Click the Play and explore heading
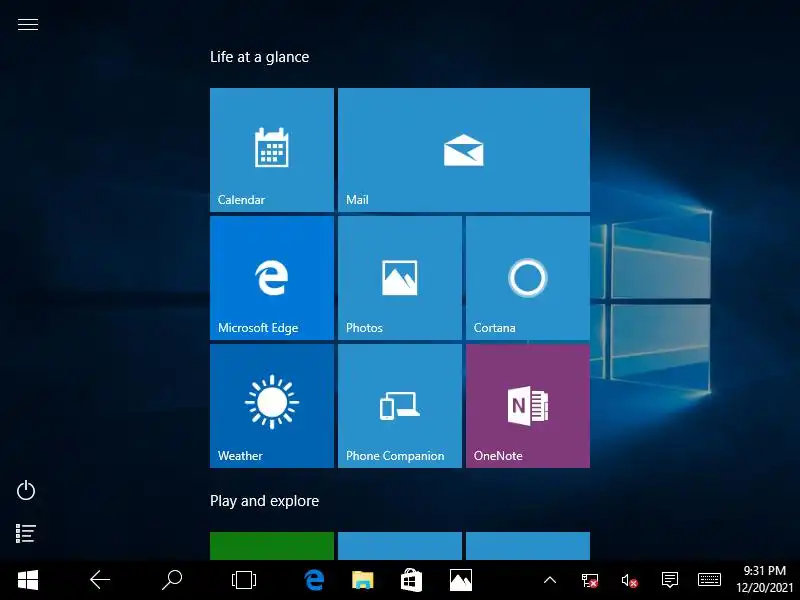The height and width of the screenshot is (600, 800). tap(264, 501)
